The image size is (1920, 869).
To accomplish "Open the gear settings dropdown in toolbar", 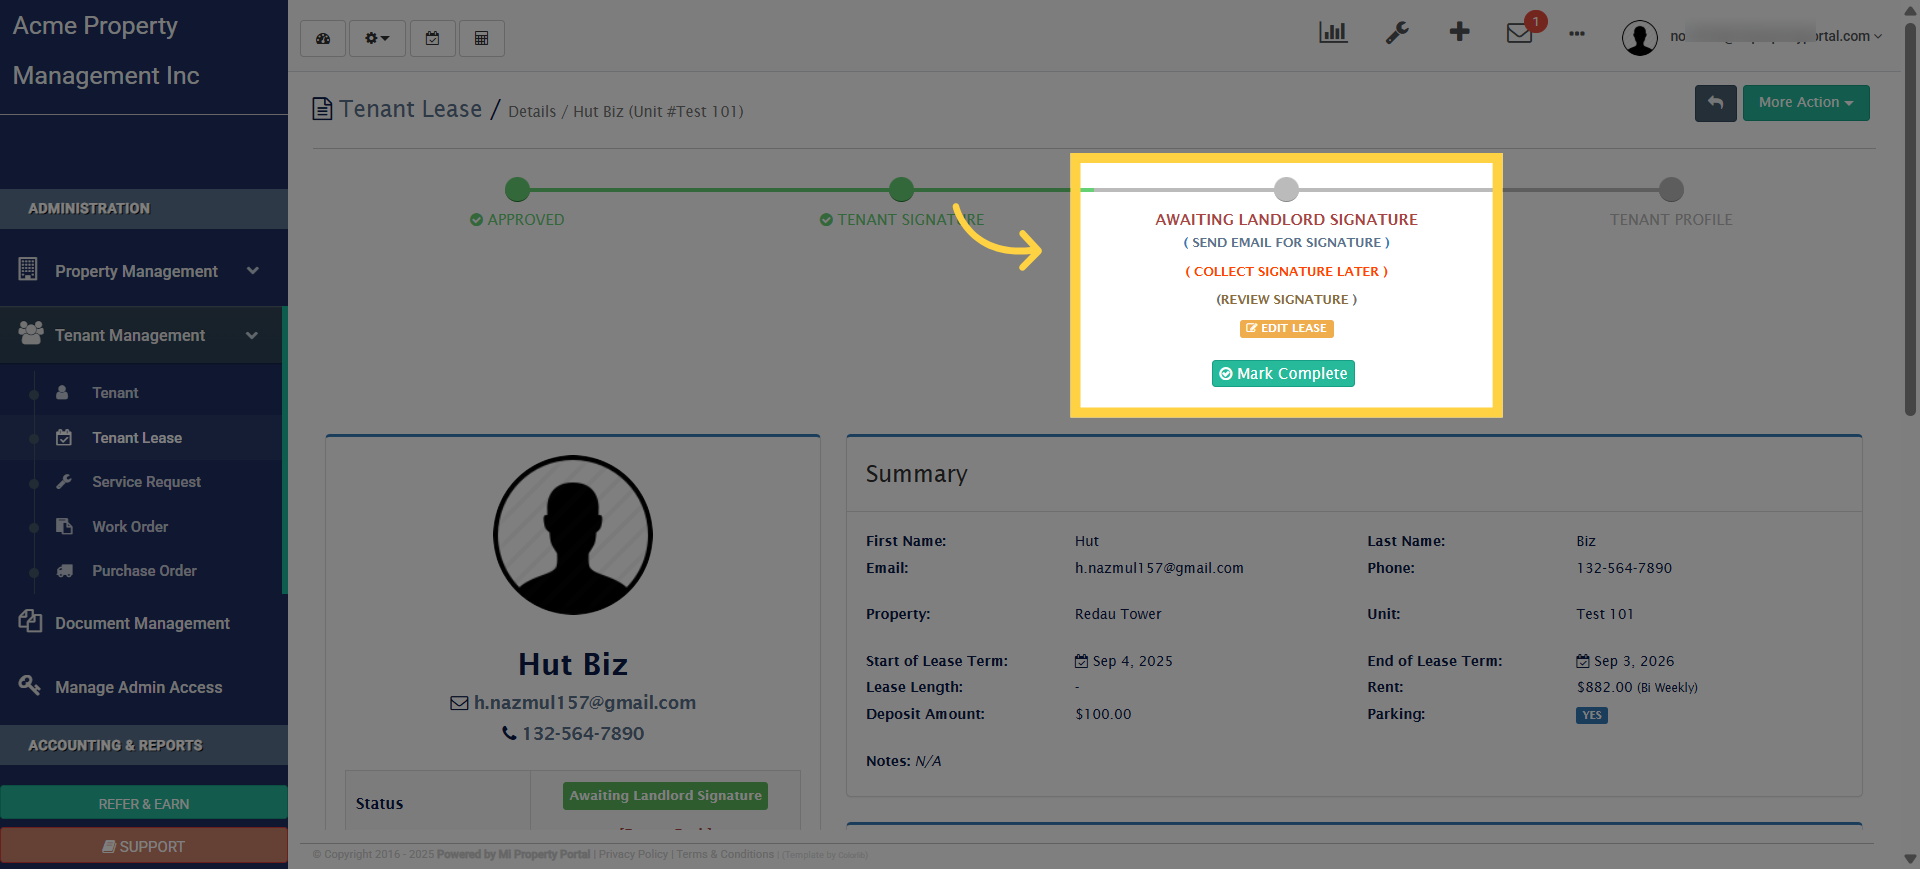I will (x=377, y=38).
